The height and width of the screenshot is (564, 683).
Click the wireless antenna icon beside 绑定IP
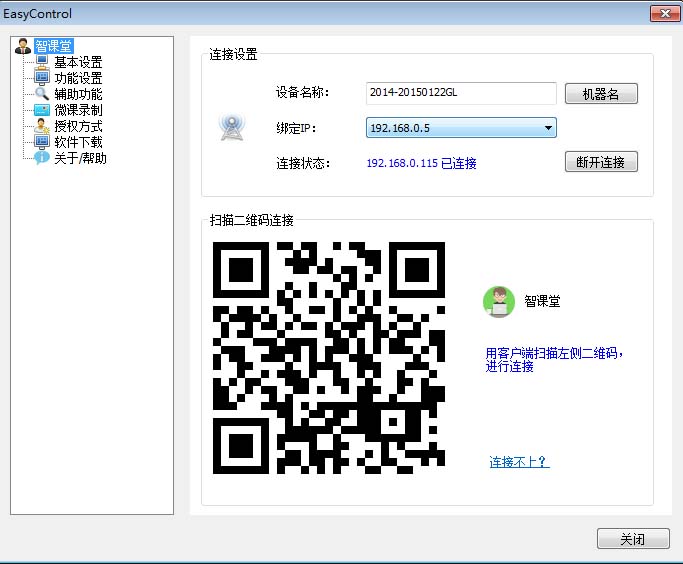click(x=231, y=128)
